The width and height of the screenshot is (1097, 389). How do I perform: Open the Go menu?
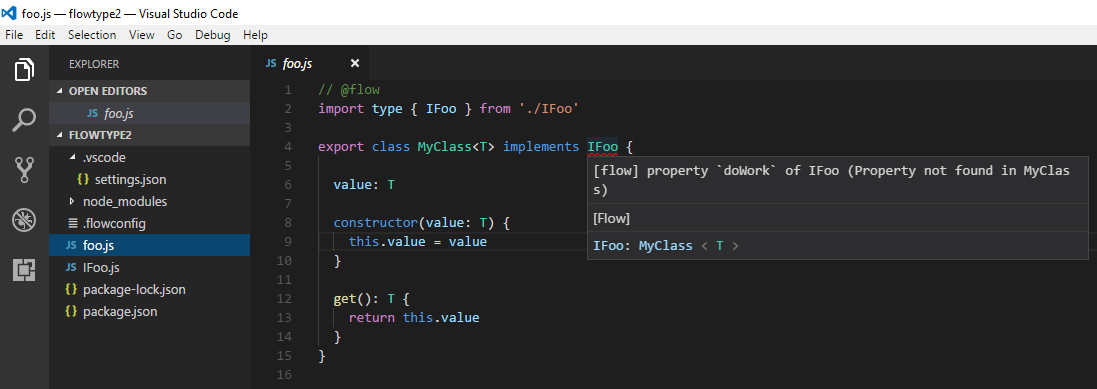tap(175, 35)
